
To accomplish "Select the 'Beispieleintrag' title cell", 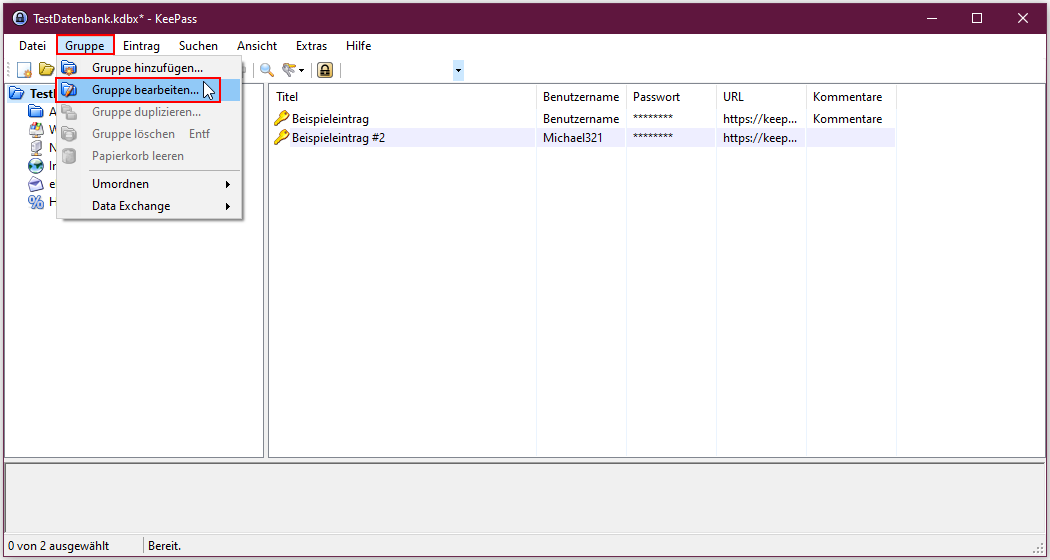I will click(x=330, y=119).
